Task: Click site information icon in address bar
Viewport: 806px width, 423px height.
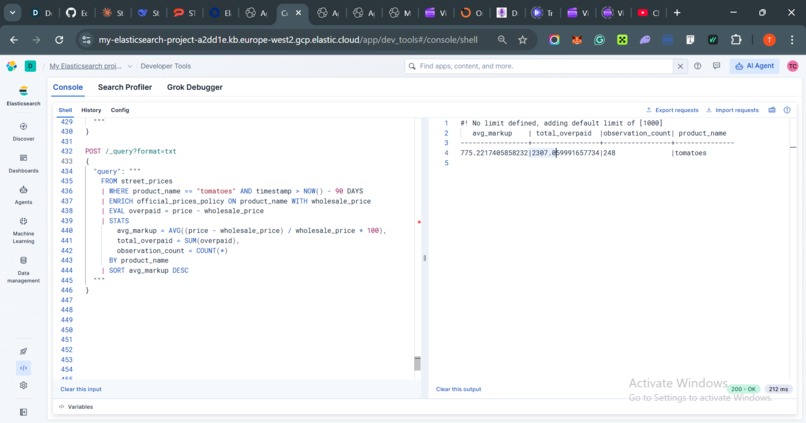Action: click(x=86, y=40)
